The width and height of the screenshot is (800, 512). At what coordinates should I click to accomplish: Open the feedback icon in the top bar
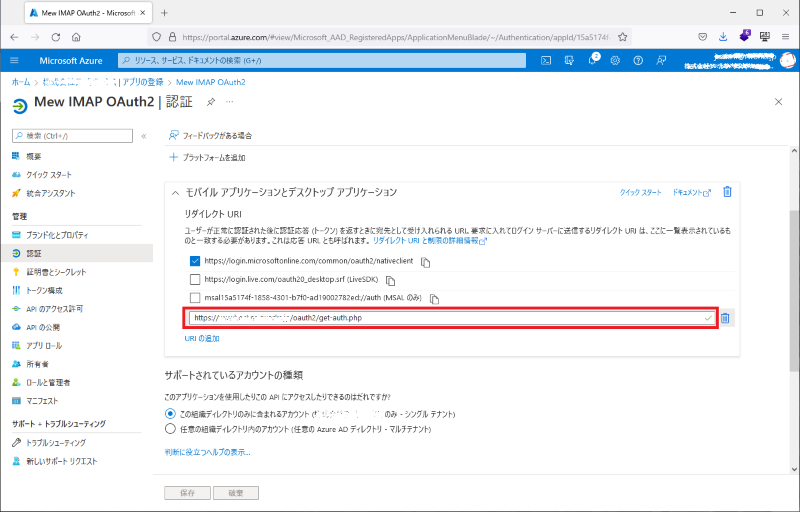point(661,60)
